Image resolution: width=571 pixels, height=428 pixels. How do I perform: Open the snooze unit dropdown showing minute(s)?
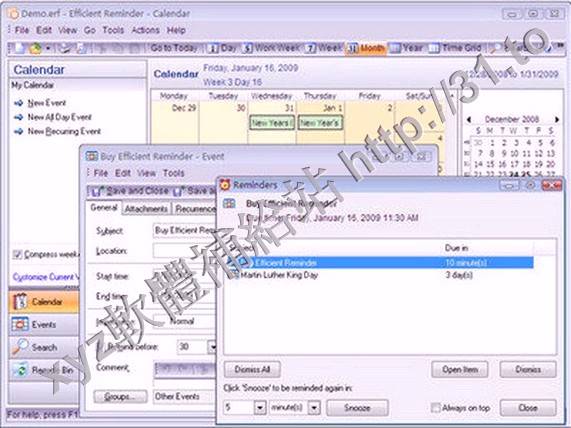(x=314, y=407)
